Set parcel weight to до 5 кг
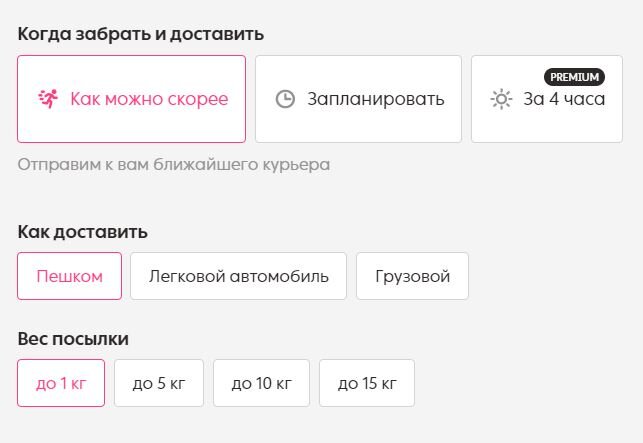 click(x=159, y=383)
